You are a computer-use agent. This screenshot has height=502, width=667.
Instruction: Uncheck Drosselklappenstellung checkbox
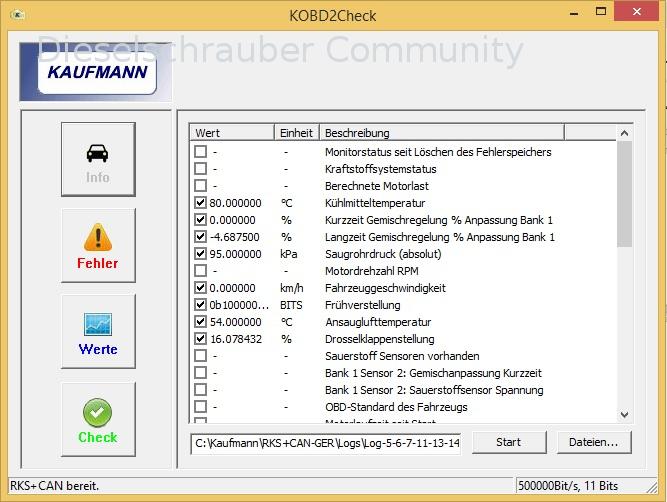[x=200, y=339]
